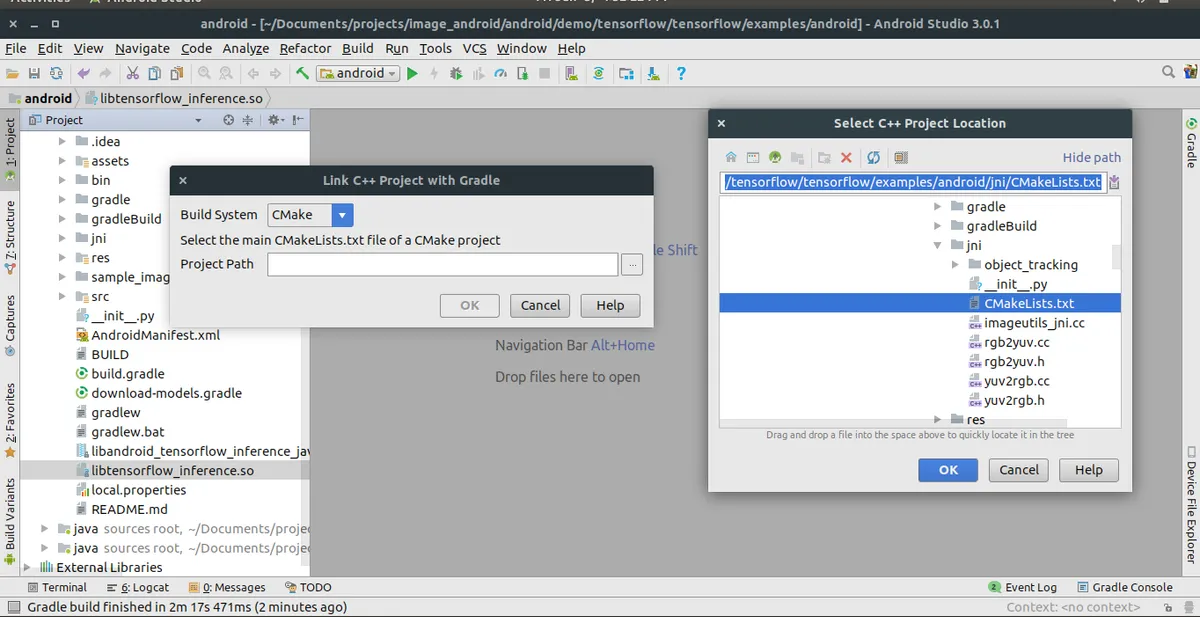The height and width of the screenshot is (617, 1200).
Task: Open the path history icon beside path field
Action: pyautogui.click(x=1115, y=182)
